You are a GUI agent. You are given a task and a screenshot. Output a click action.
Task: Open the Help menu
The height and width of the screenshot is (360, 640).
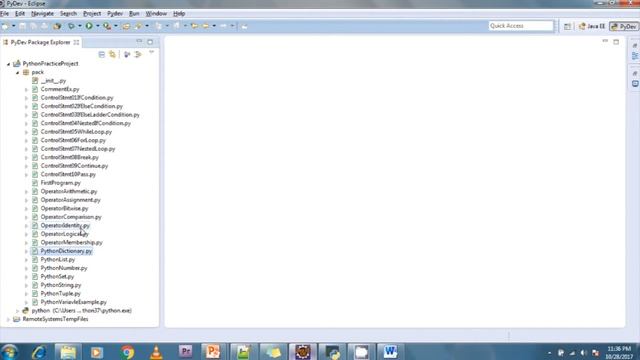[179, 13]
